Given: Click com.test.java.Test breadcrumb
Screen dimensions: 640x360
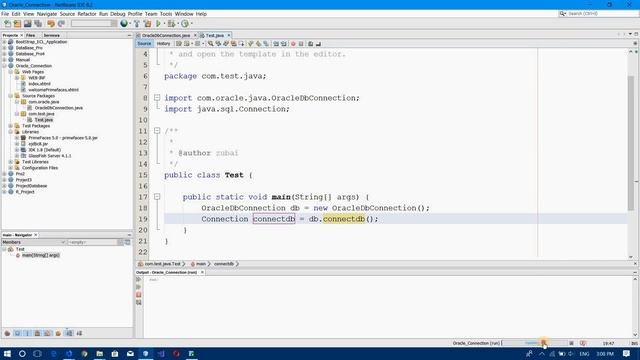Looking at the screenshot, I should tap(162, 264).
